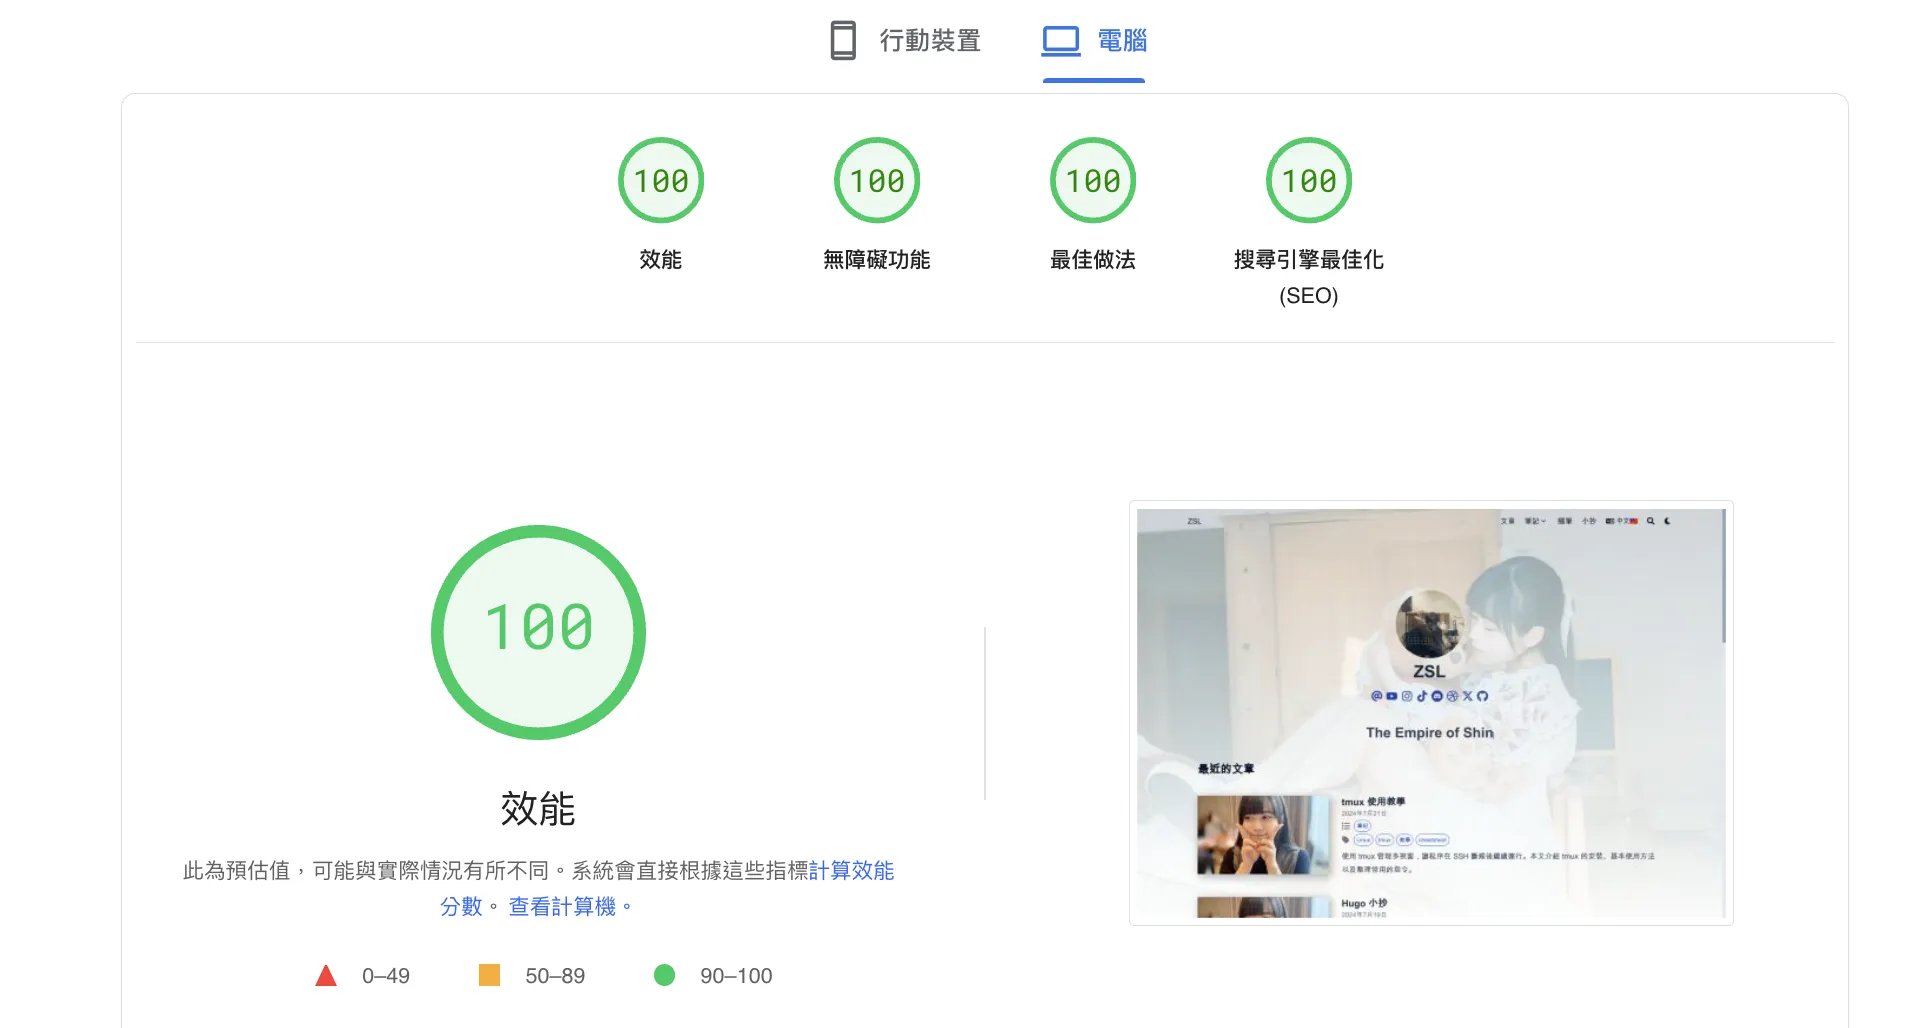This screenshot has width=1920, height=1028.
Task: Click the search magnifier icon in the site navbar
Action: 1650,521
